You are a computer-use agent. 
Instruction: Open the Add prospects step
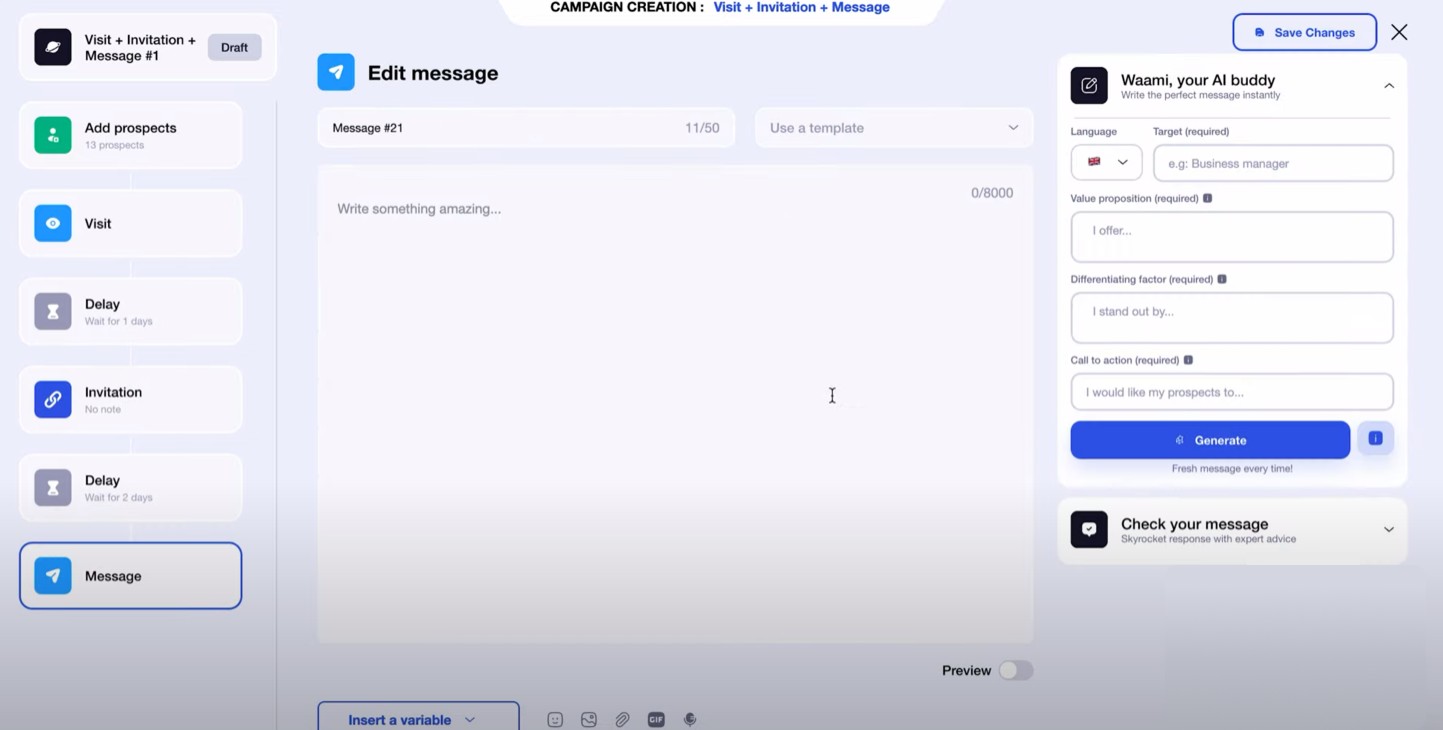130,134
